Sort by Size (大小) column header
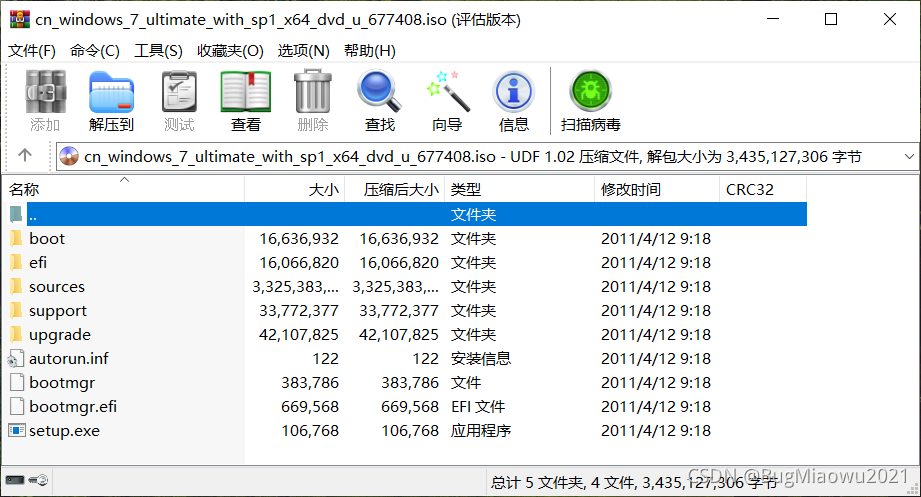 click(295, 189)
